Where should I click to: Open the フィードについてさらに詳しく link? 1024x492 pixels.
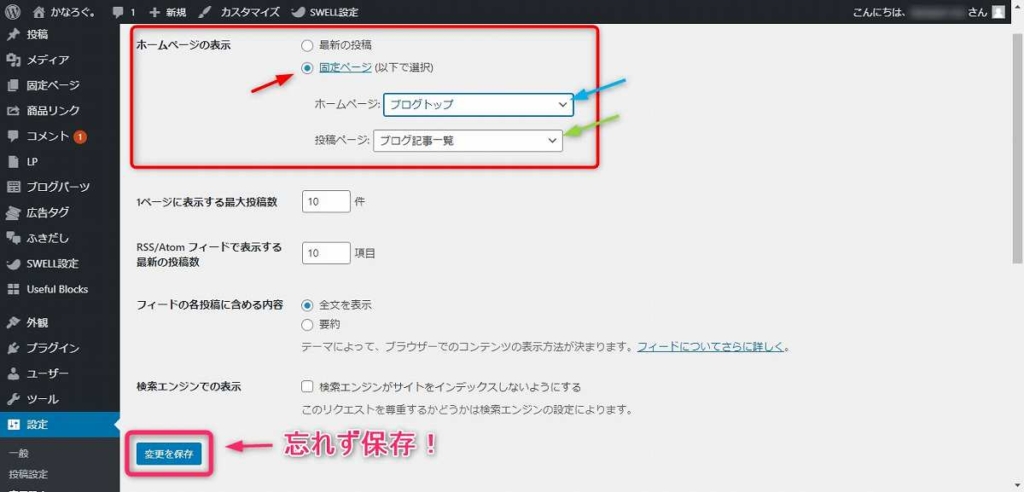[x=711, y=347]
